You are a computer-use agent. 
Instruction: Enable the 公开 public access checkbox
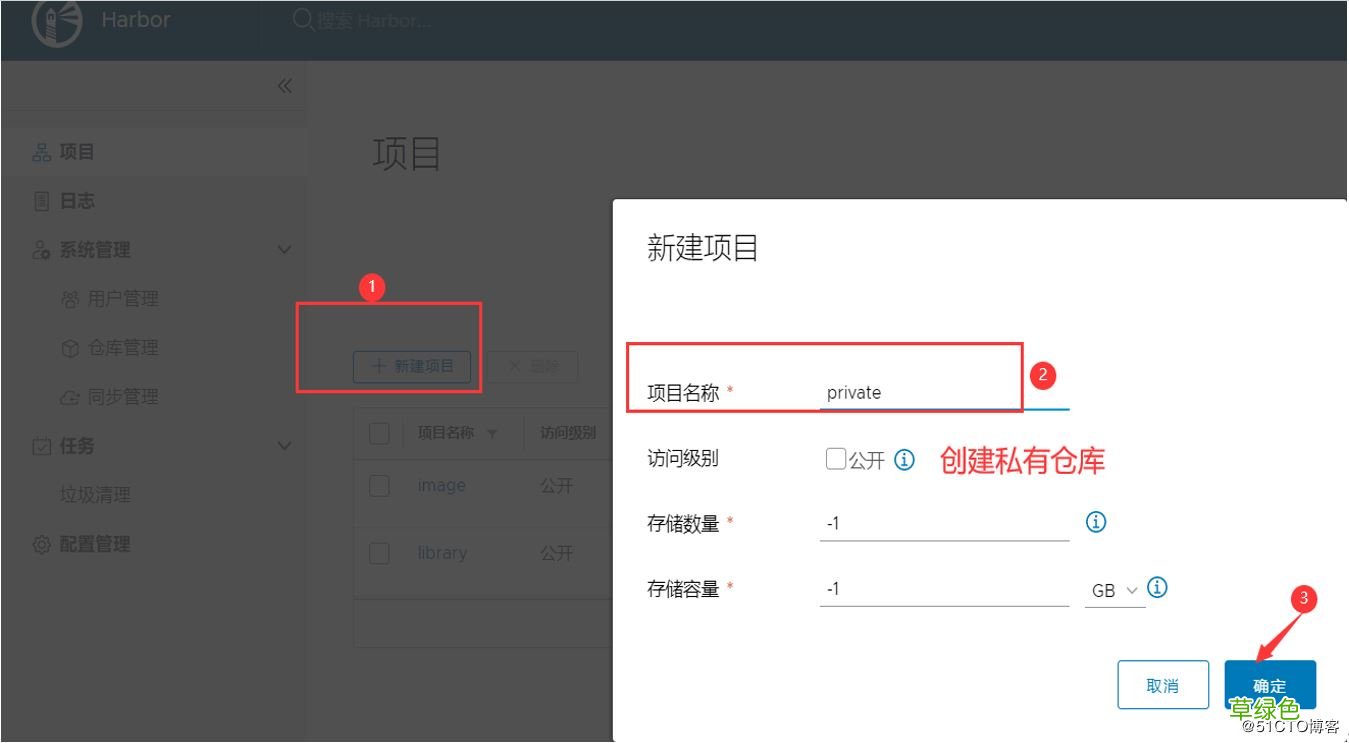coord(836,459)
